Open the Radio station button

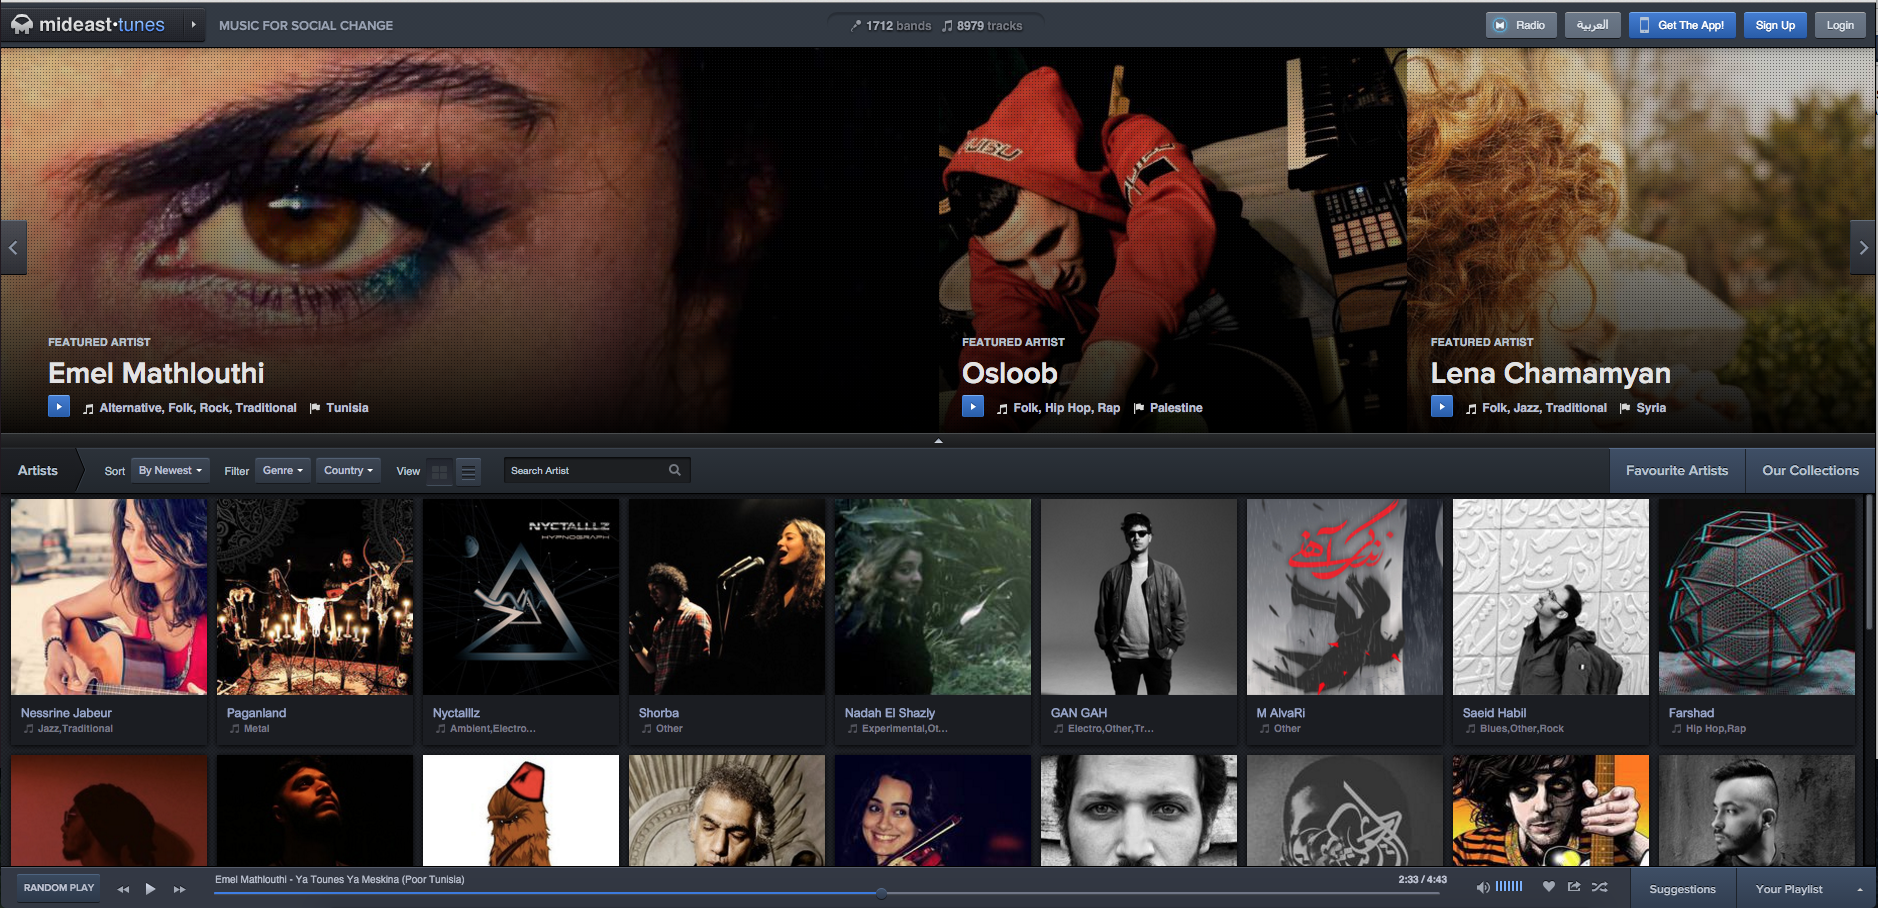(1520, 25)
